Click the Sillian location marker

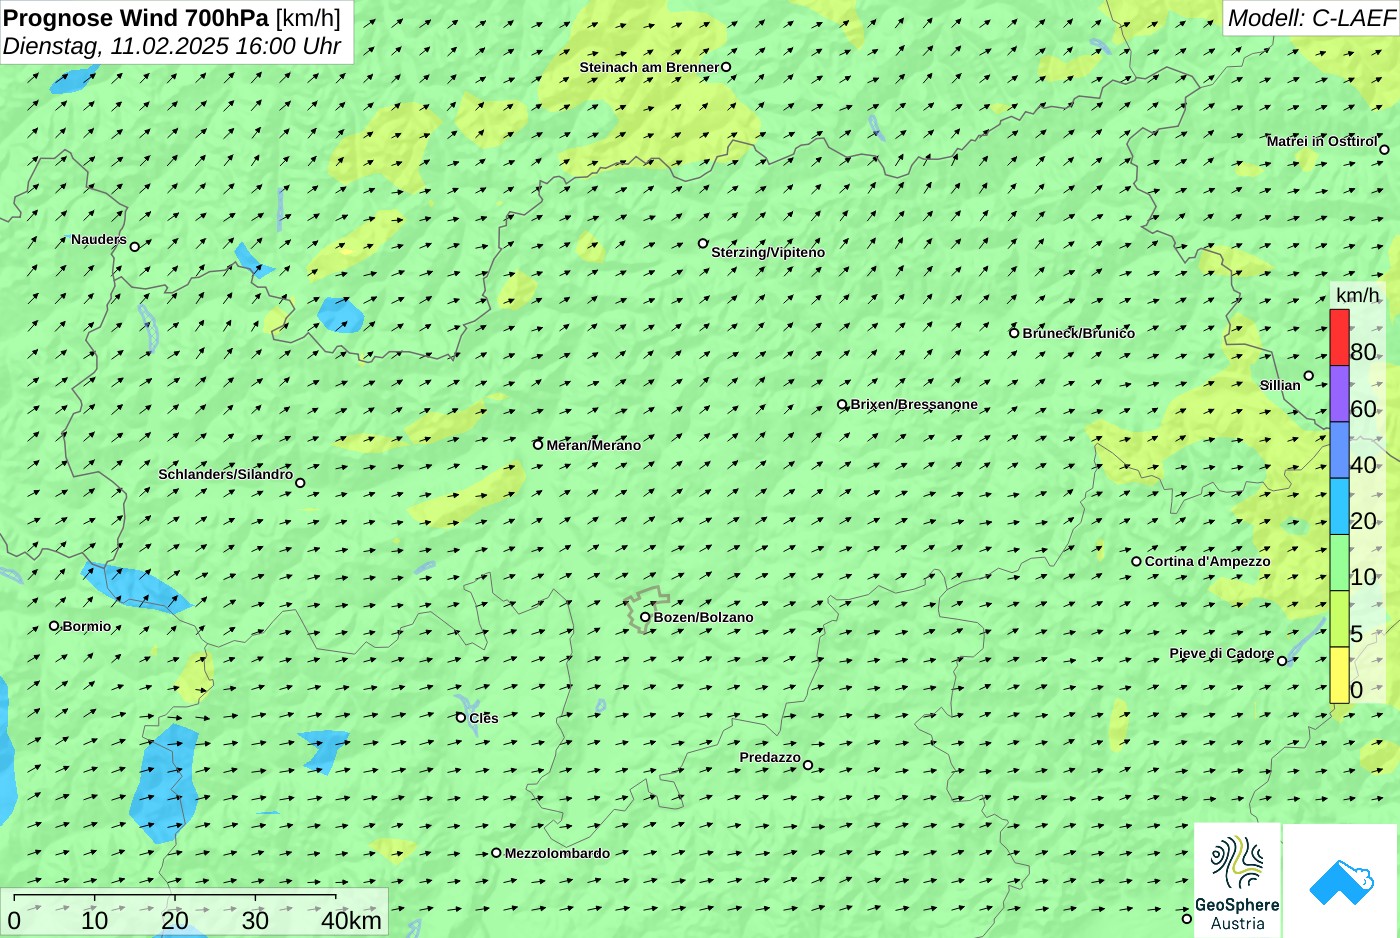point(1309,376)
